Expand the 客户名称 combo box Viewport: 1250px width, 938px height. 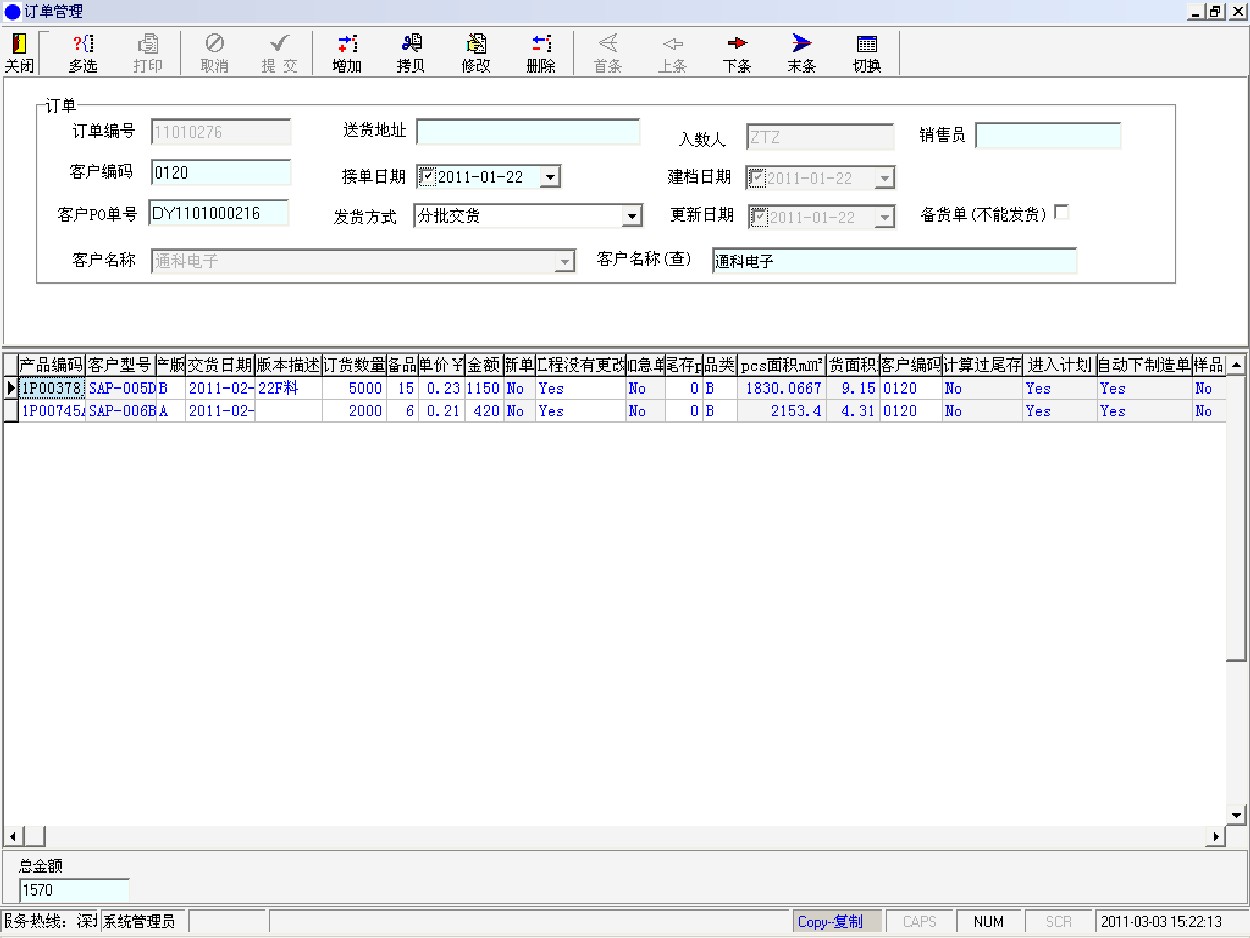pyautogui.click(x=565, y=262)
